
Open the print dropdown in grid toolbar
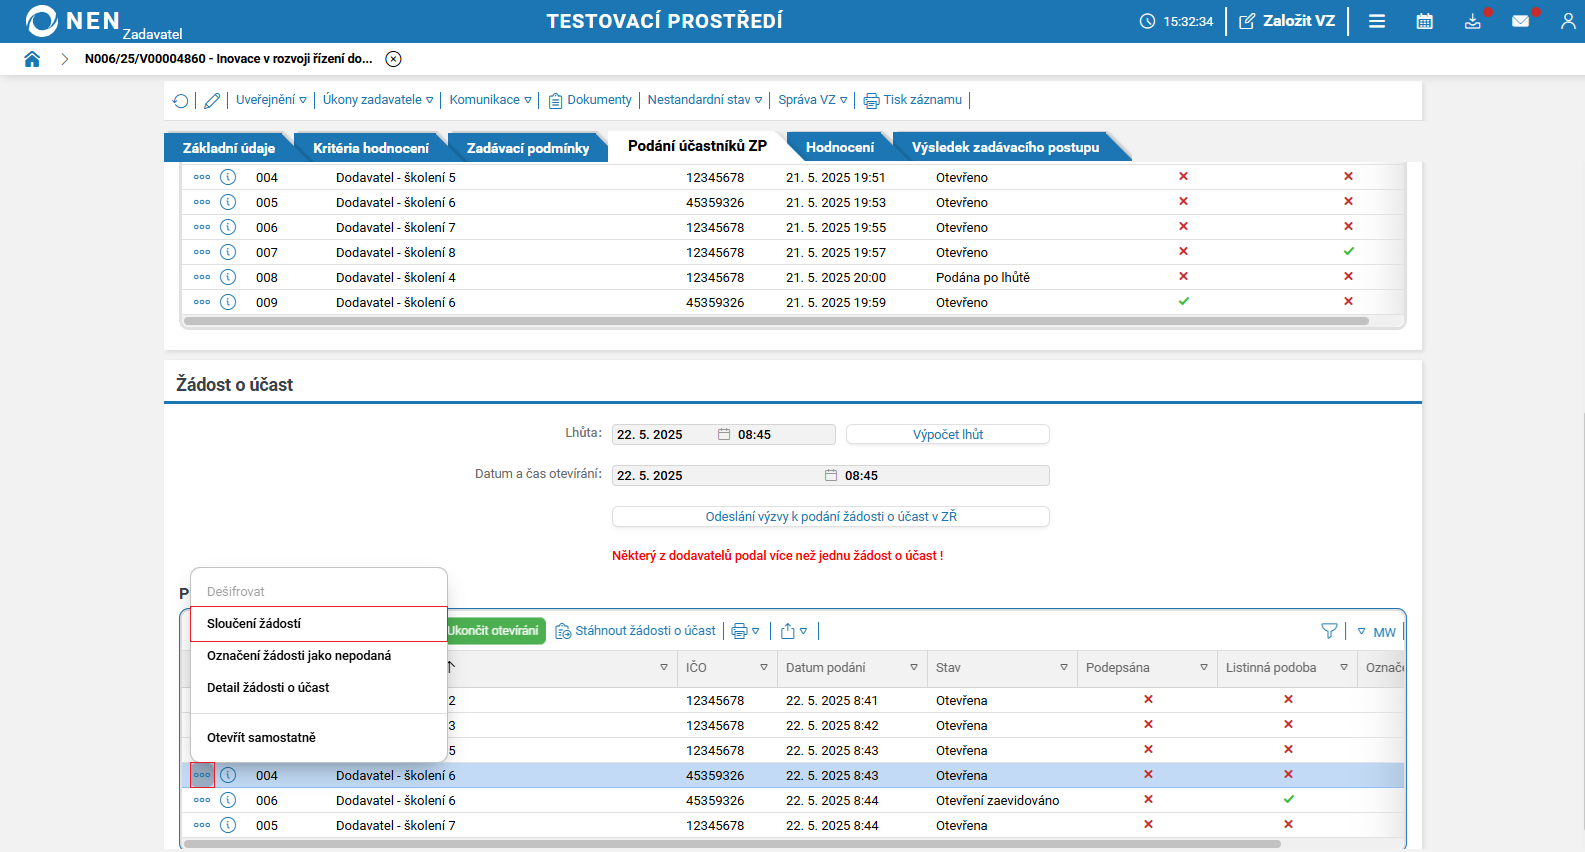[745, 631]
